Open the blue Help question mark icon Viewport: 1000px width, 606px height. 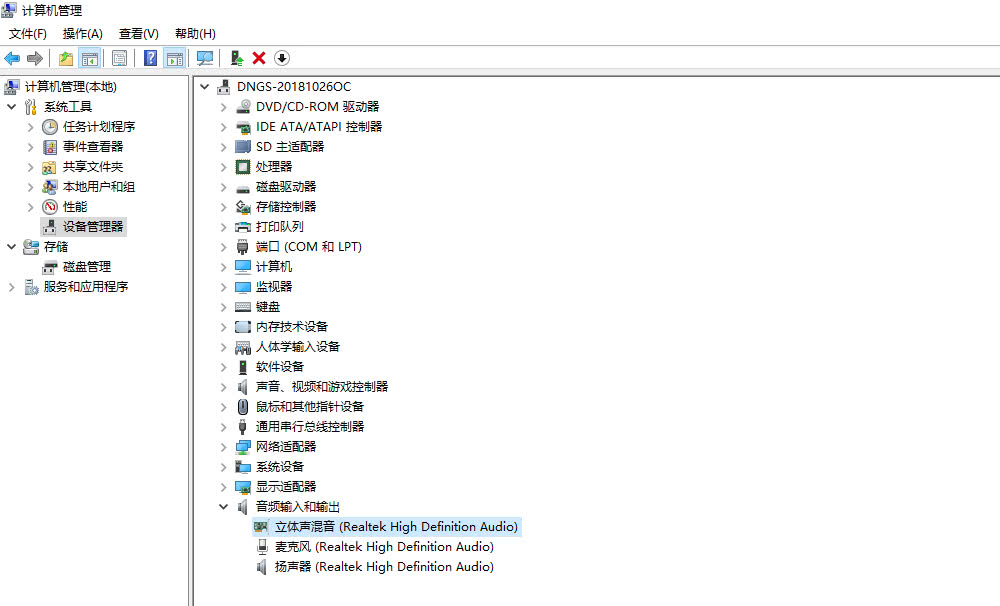point(151,59)
